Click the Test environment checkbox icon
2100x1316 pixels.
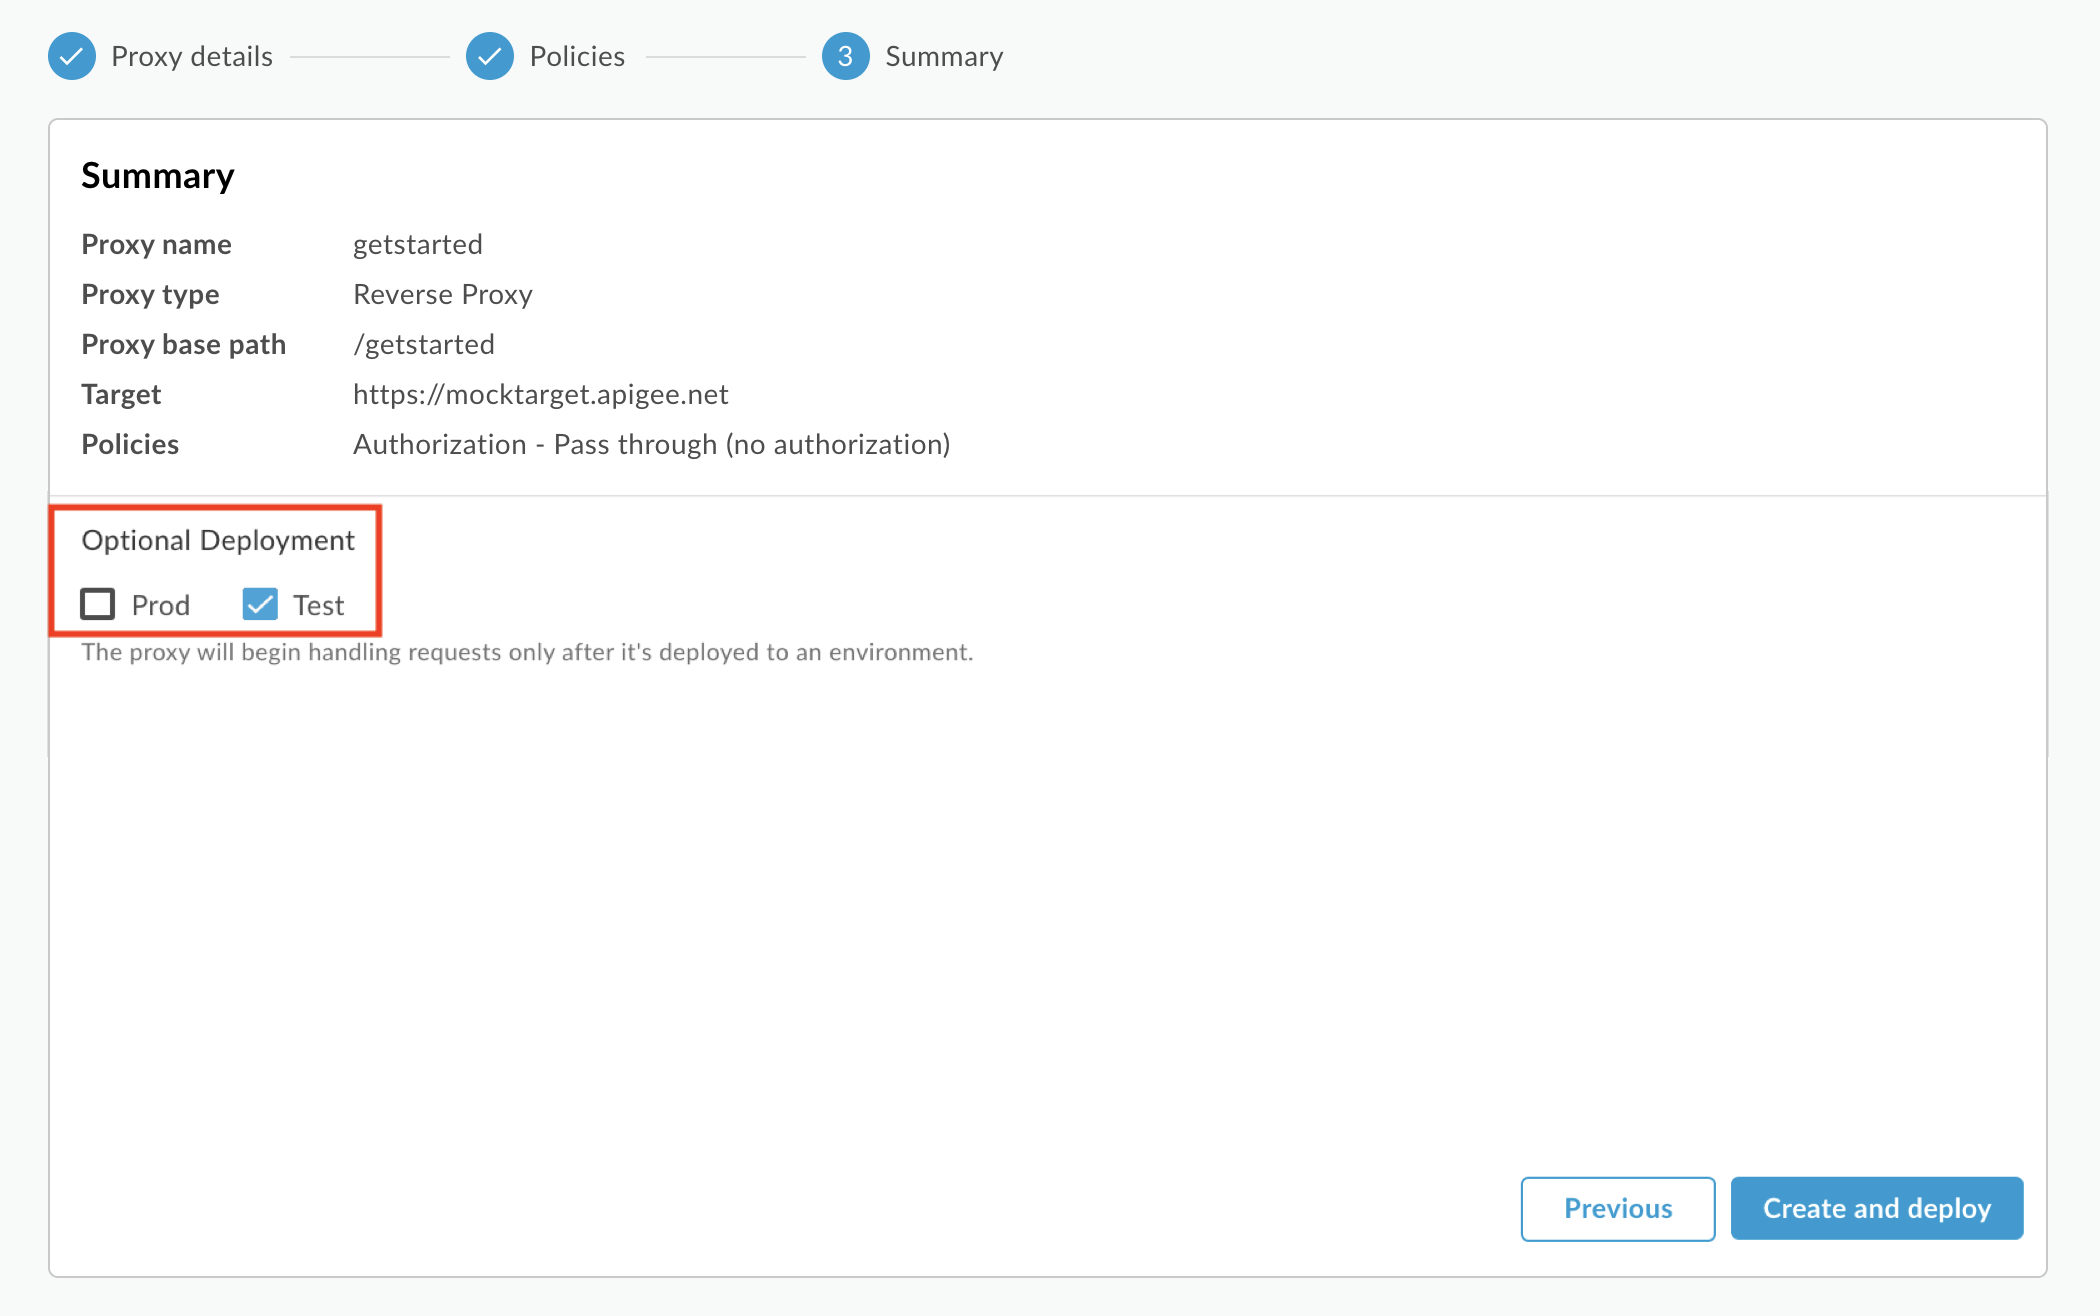click(x=261, y=602)
